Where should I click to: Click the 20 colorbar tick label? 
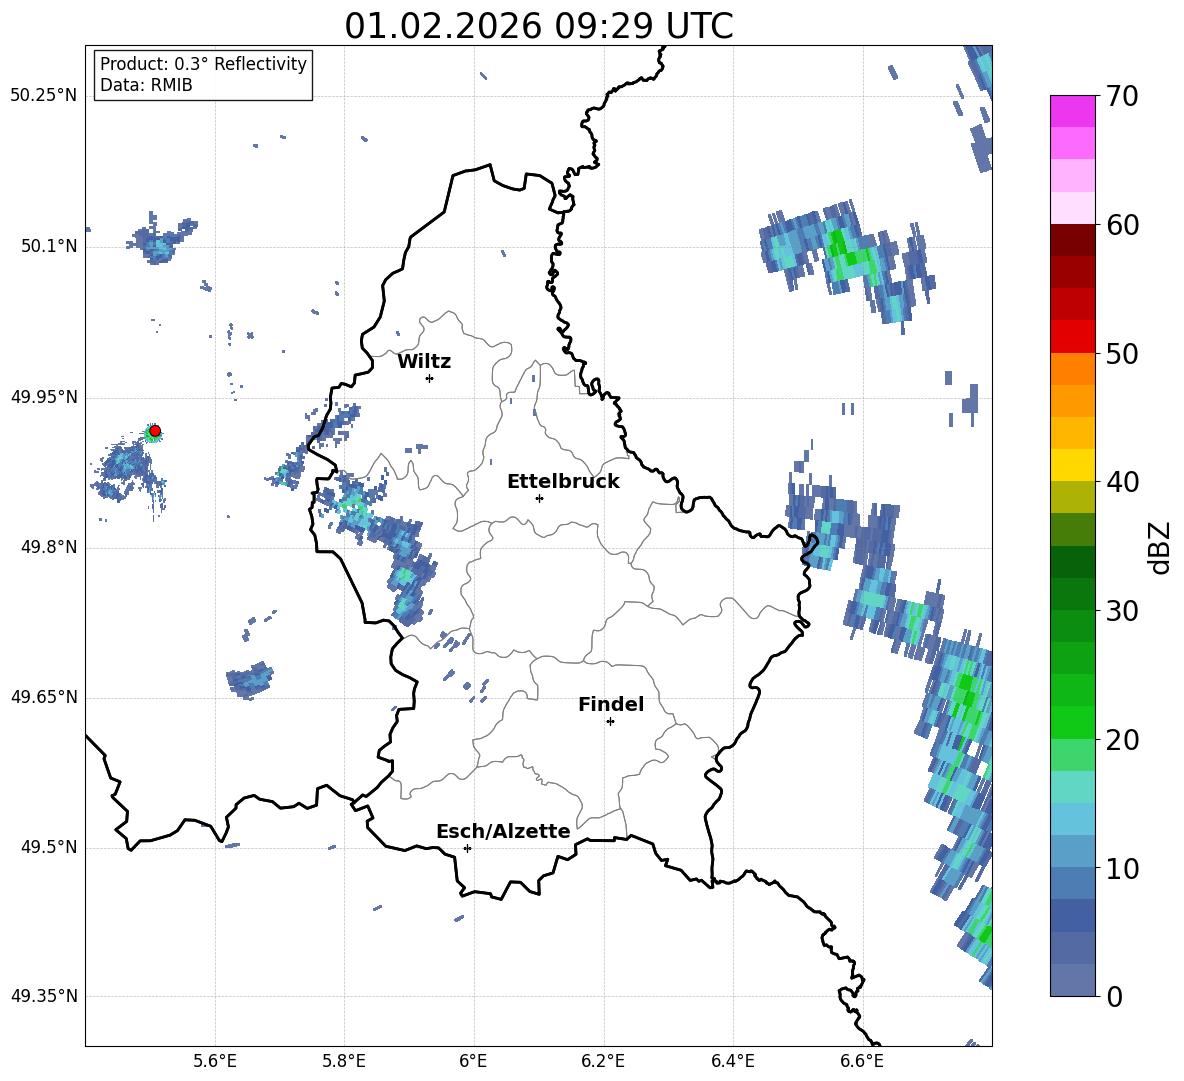click(x=1121, y=740)
